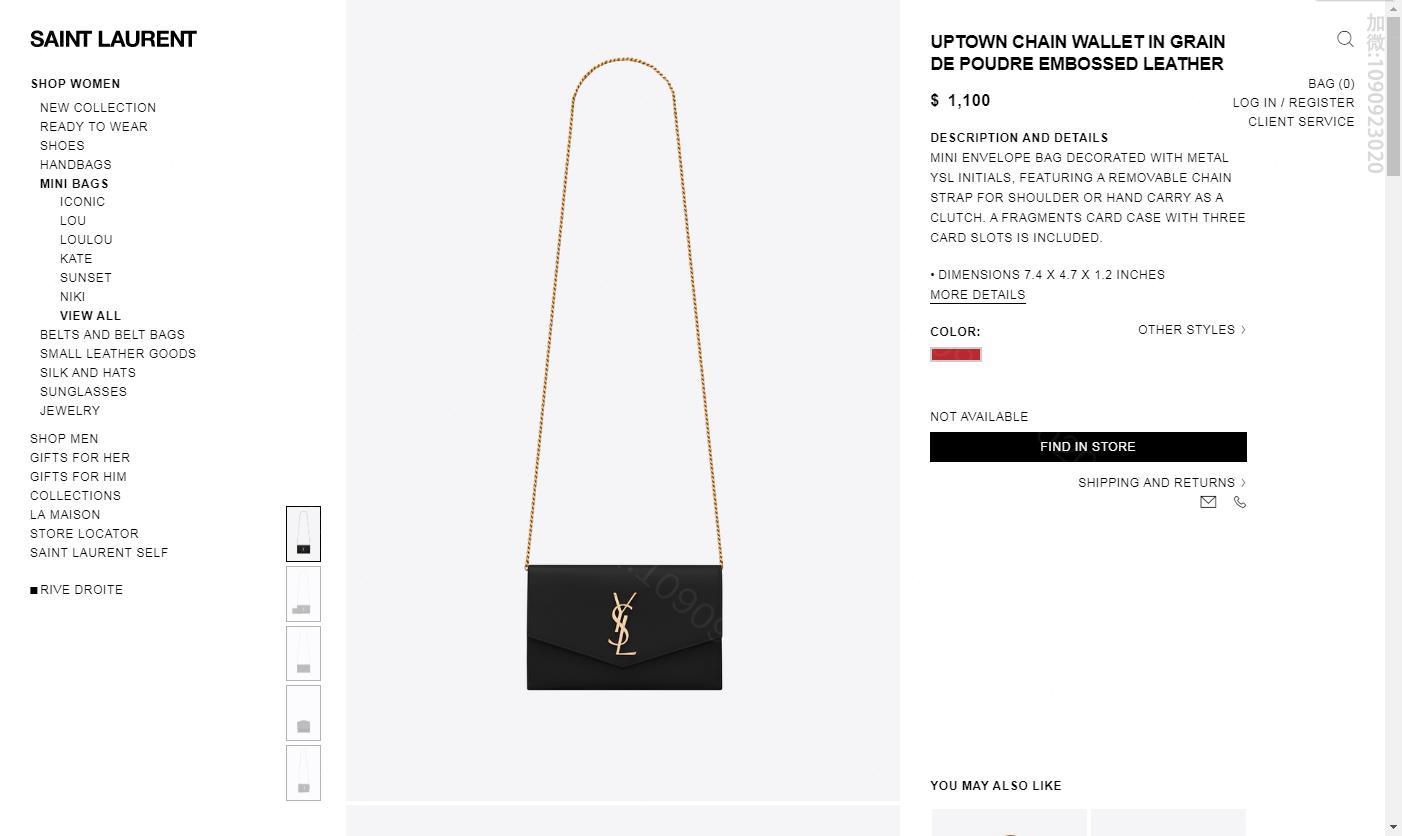
Task: Expand More Details link
Action: pos(977,295)
